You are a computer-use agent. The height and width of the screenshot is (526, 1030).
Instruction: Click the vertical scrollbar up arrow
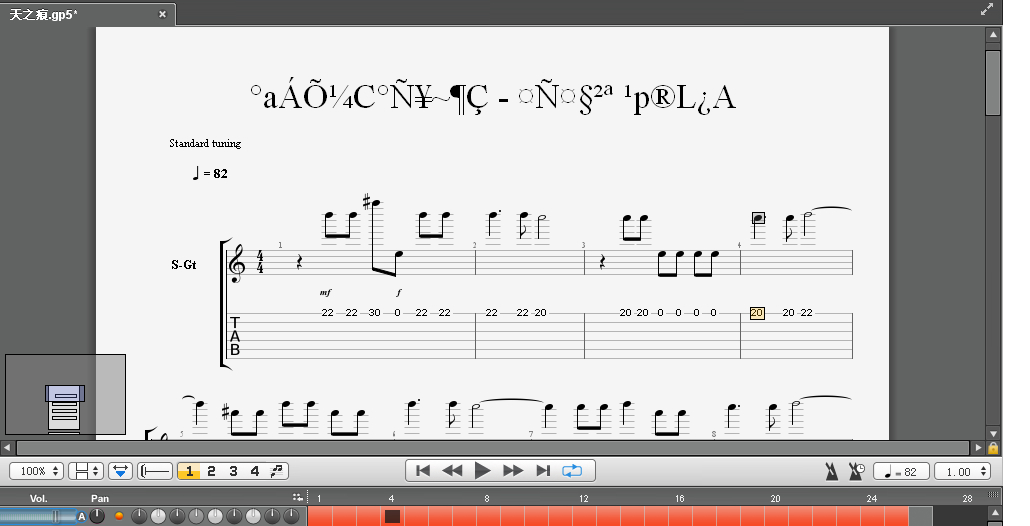[x=993, y=35]
